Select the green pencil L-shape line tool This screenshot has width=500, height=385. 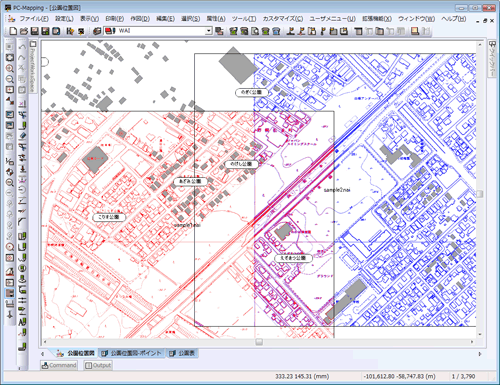coord(22,125)
